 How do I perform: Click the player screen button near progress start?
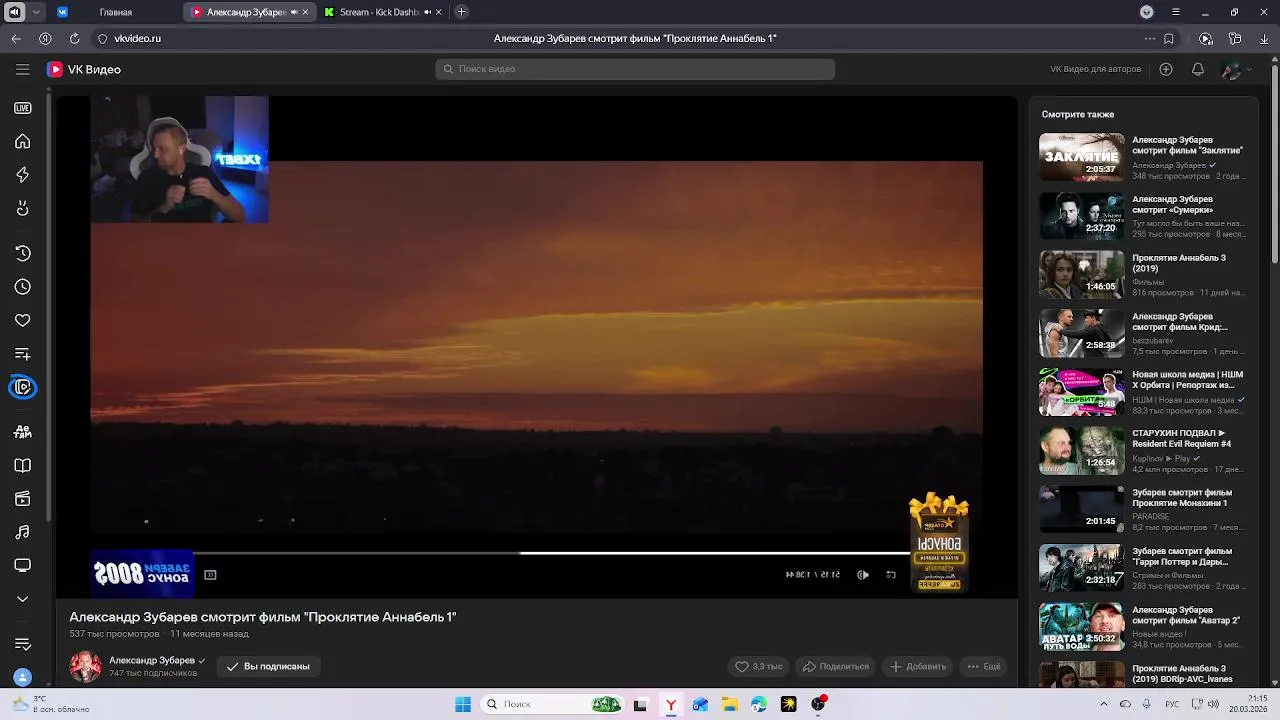pyautogui.click(x=210, y=575)
